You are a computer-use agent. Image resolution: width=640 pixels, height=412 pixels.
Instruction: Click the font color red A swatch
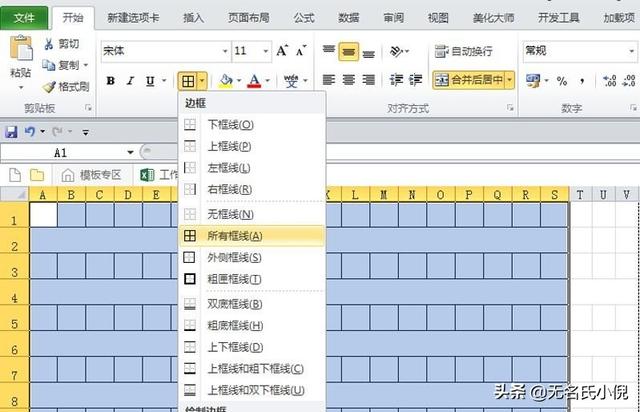254,81
